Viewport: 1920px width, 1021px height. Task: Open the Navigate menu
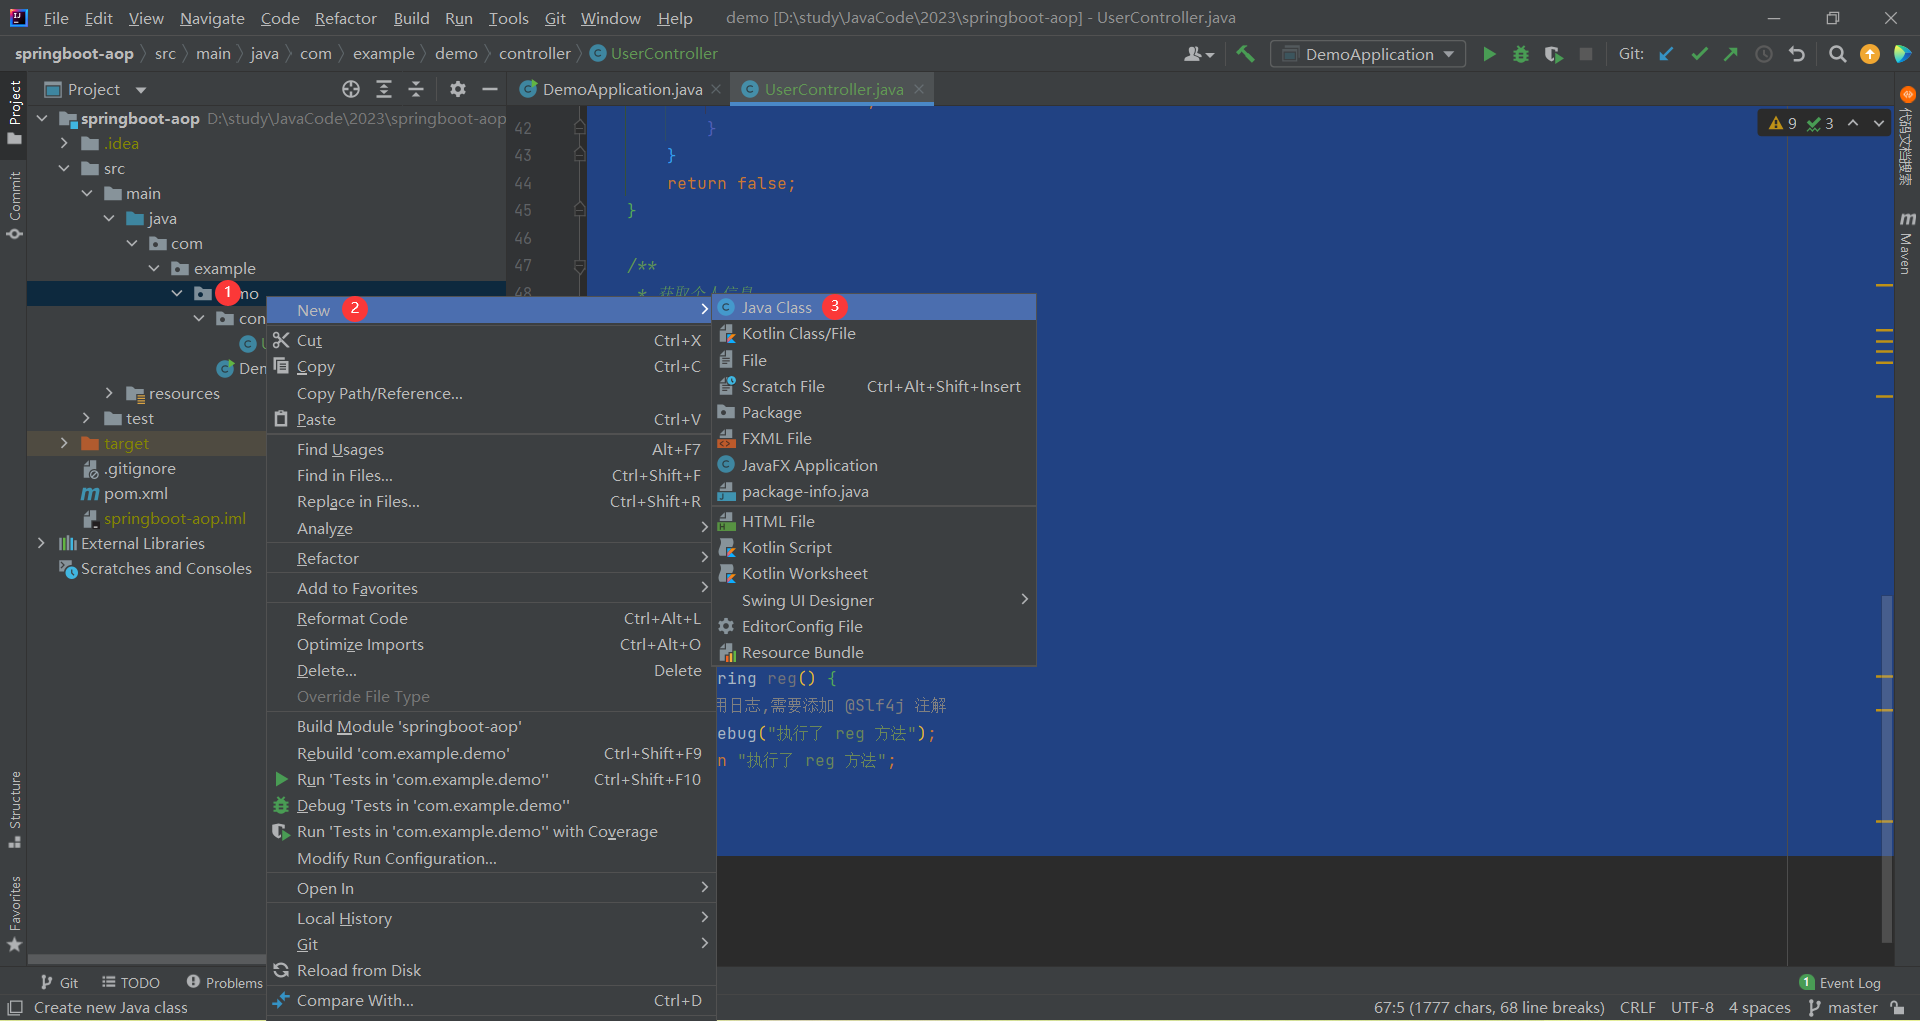click(212, 18)
